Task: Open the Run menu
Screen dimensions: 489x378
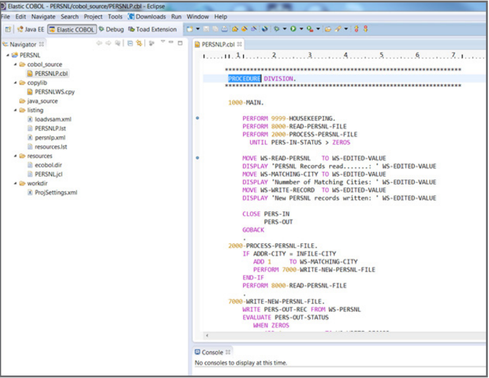Action: [176, 17]
